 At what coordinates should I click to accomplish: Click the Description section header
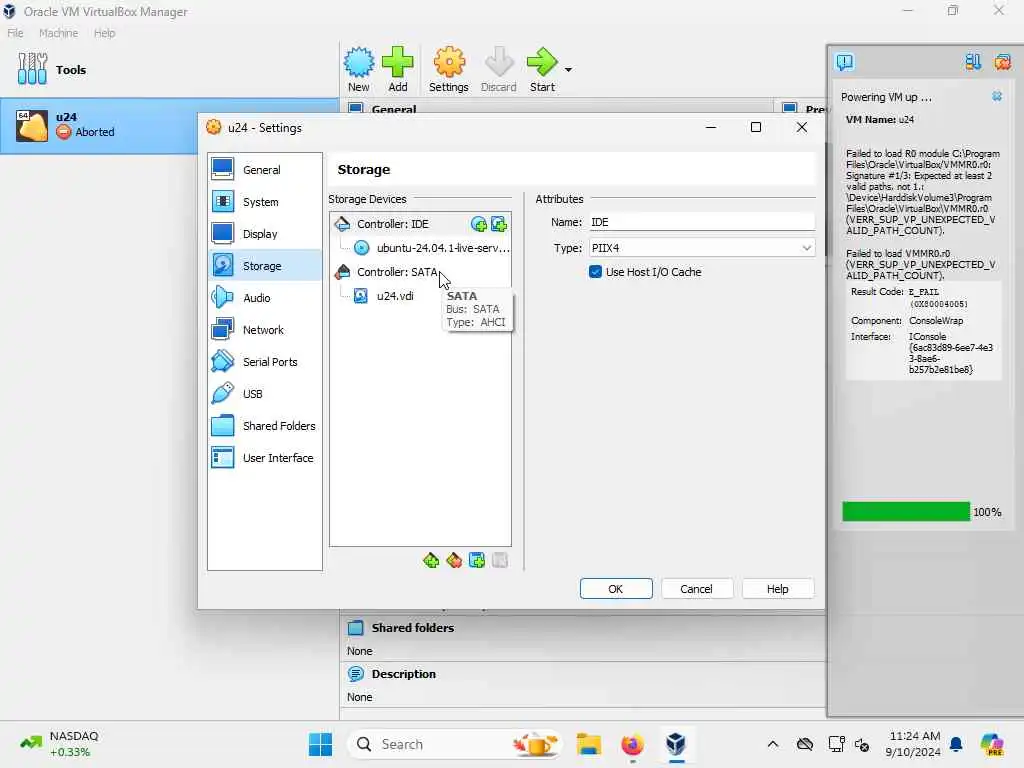(403, 674)
